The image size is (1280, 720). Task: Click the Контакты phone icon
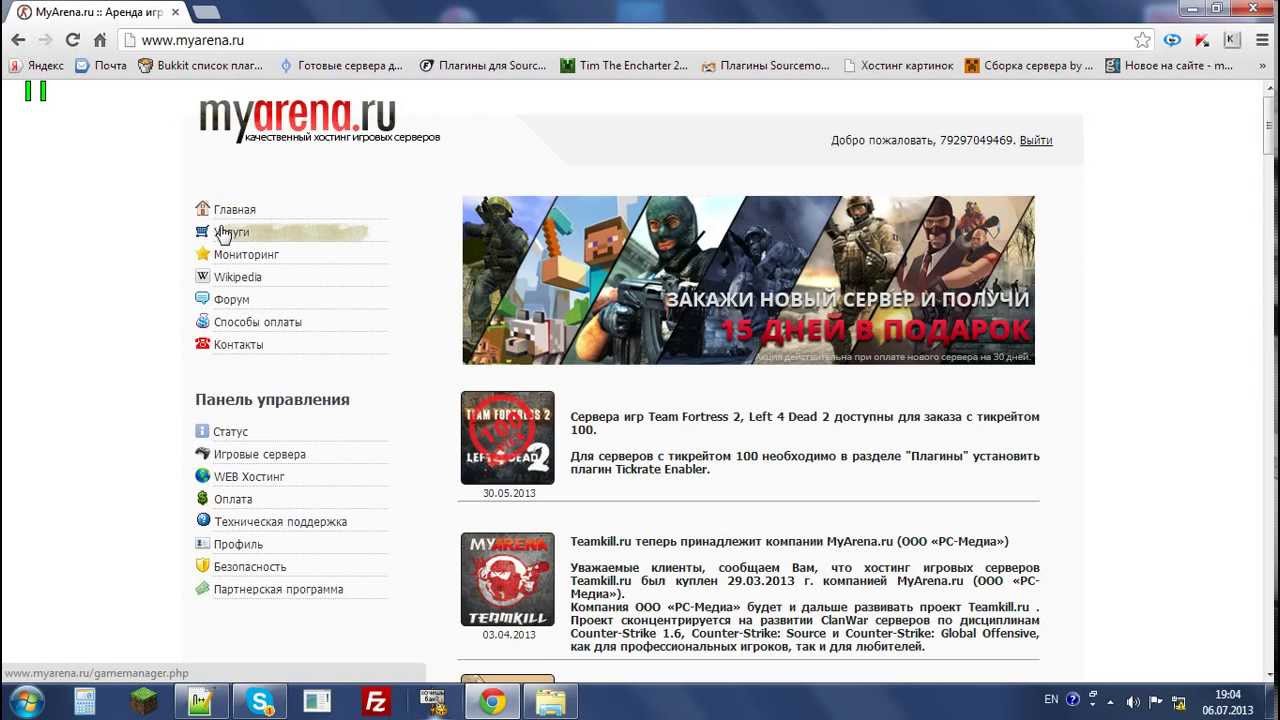coord(203,344)
